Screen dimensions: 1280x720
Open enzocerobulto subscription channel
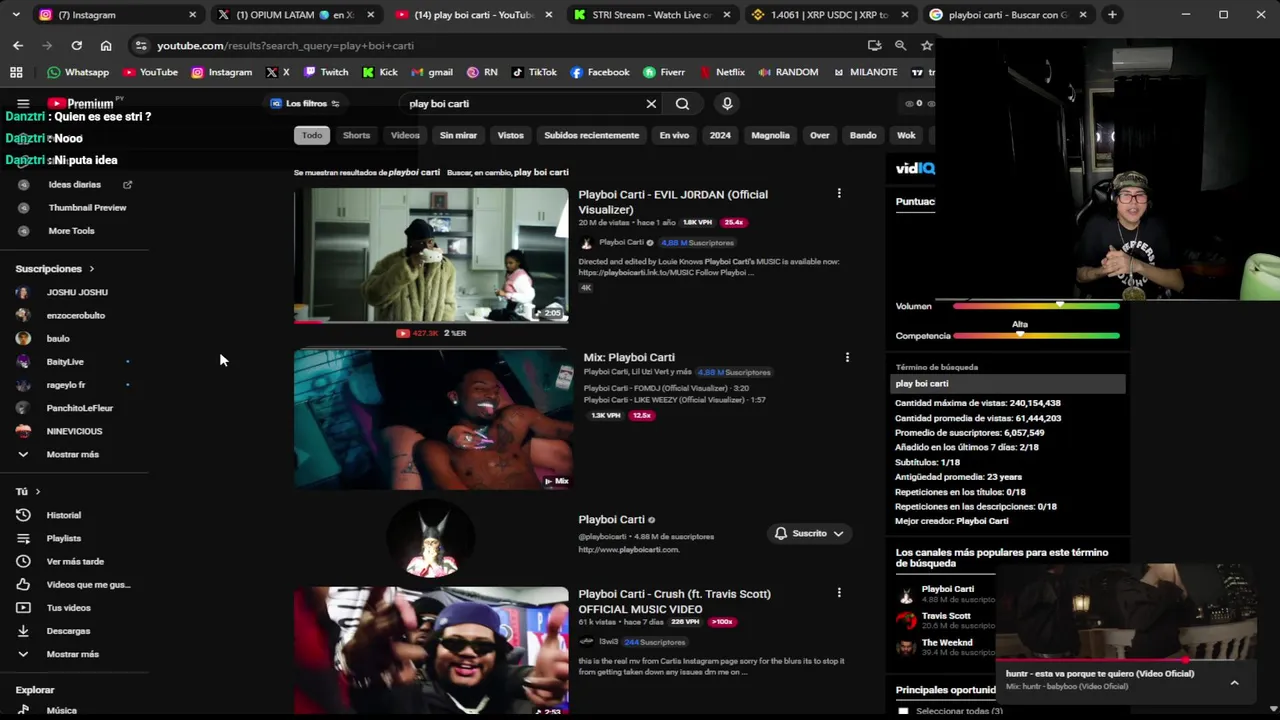click(x=76, y=315)
